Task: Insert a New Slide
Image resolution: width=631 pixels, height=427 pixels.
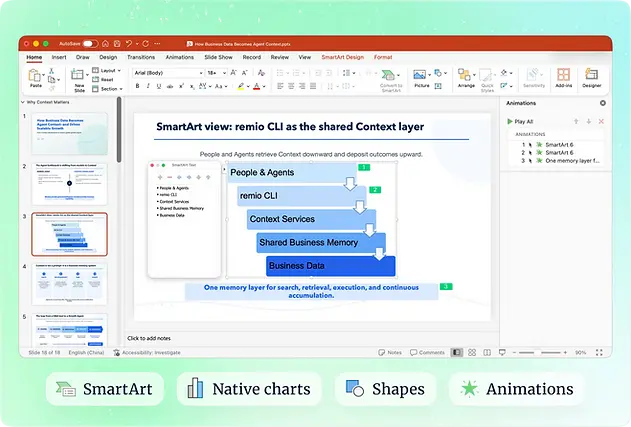Action: point(77,80)
